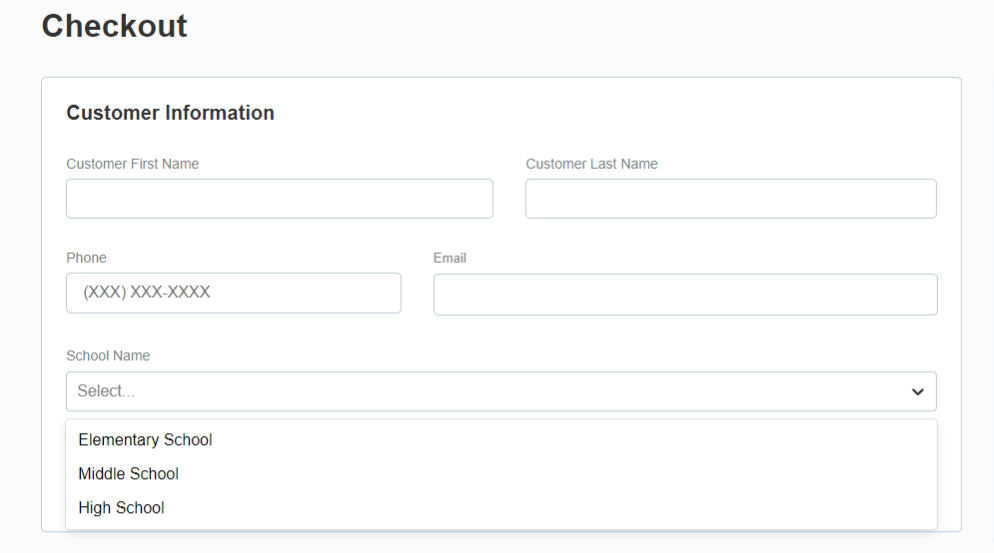
Task: Click the dropdown chevron arrow icon
Action: pyautogui.click(x=917, y=392)
